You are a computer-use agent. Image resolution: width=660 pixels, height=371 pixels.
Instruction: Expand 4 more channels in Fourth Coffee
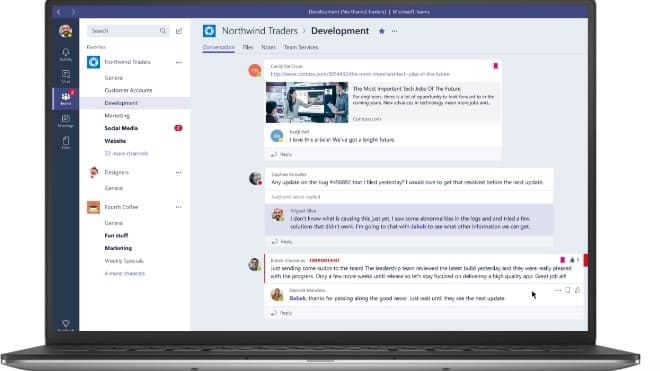tap(125, 274)
